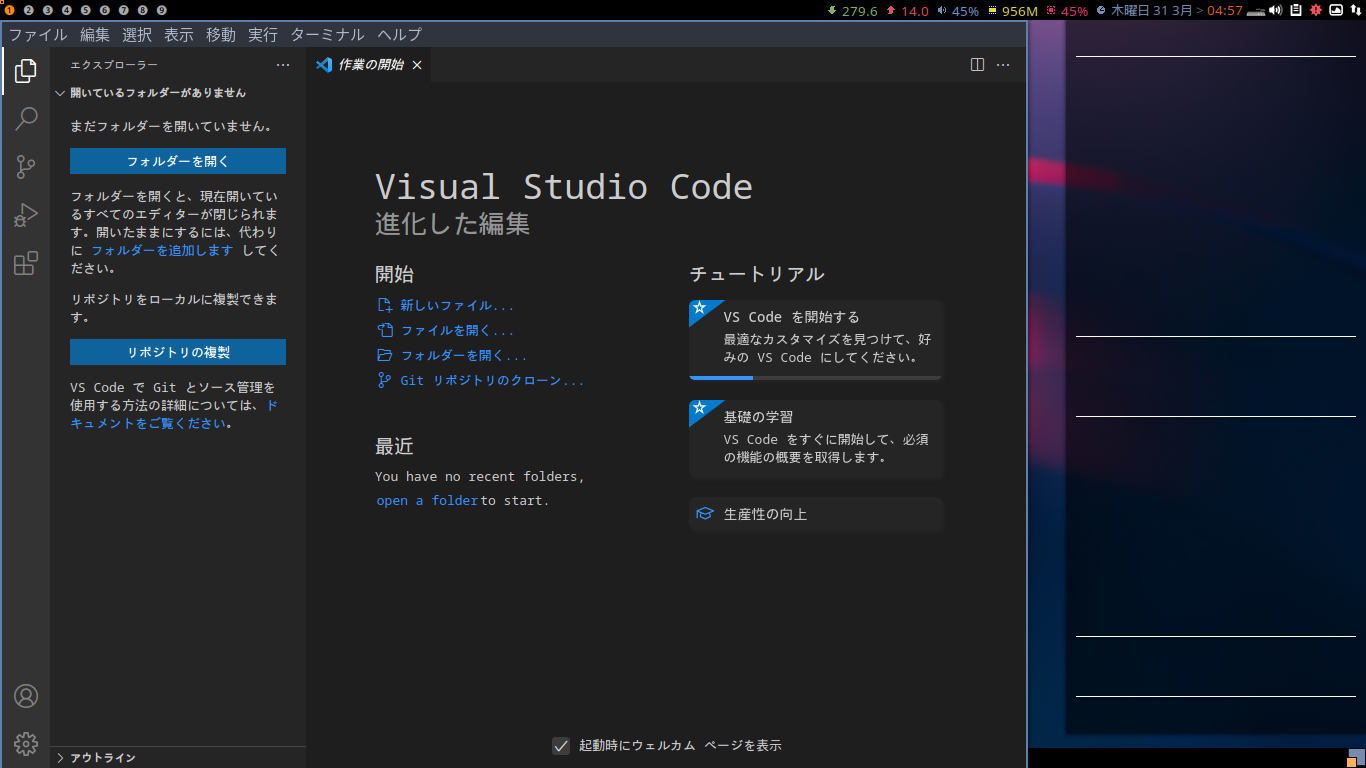
Task: Open the Accounts menu icon
Action: coord(26,696)
